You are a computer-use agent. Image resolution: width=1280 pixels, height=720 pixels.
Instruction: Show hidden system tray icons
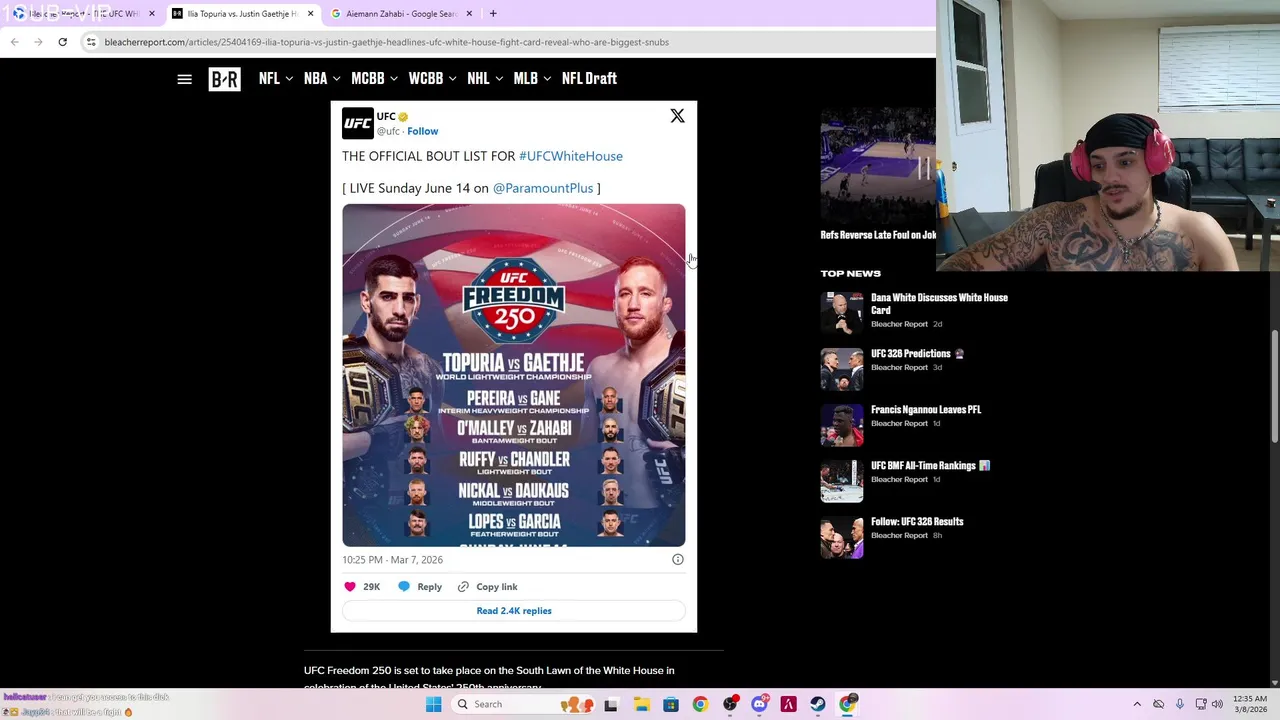pyautogui.click(x=1137, y=704)
